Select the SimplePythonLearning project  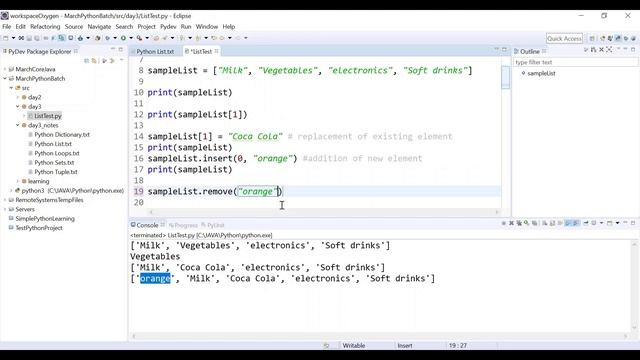click(x=45, y=219)
